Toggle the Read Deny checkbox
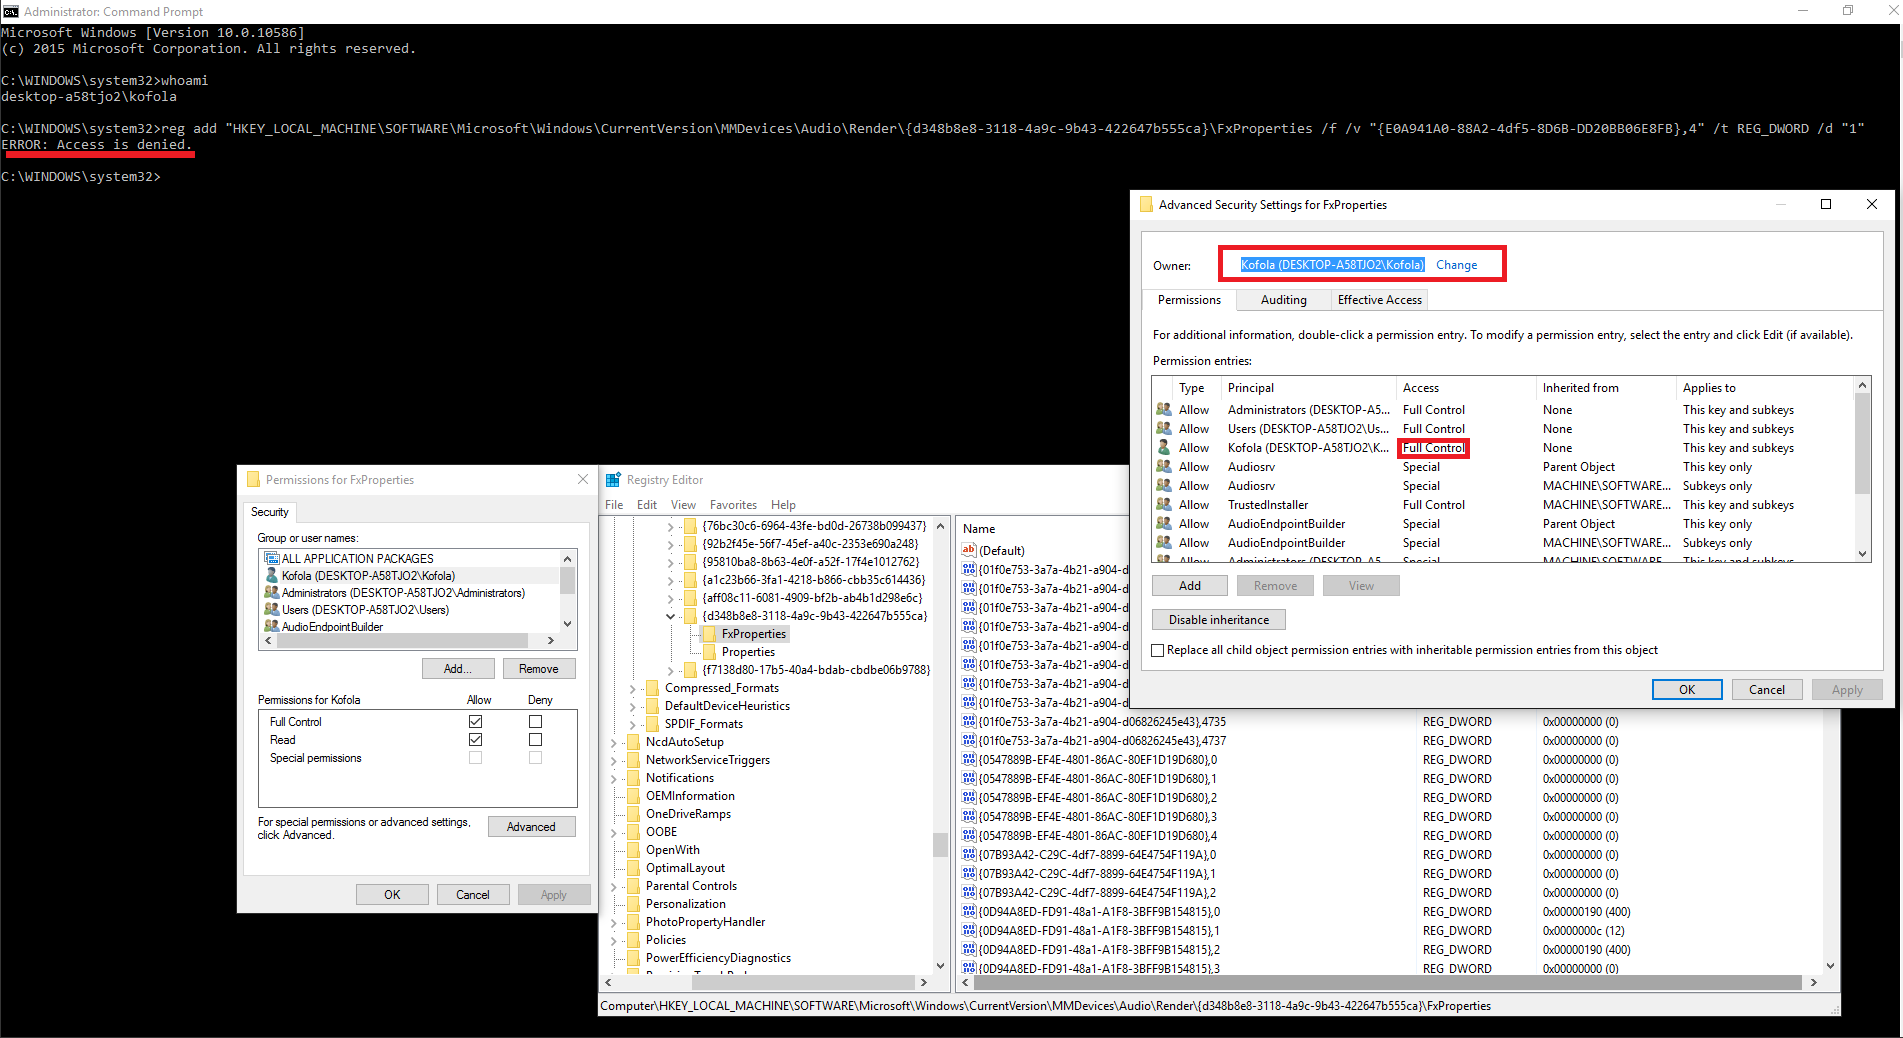The image size is (1903, 1038). [x=536, y=739]
